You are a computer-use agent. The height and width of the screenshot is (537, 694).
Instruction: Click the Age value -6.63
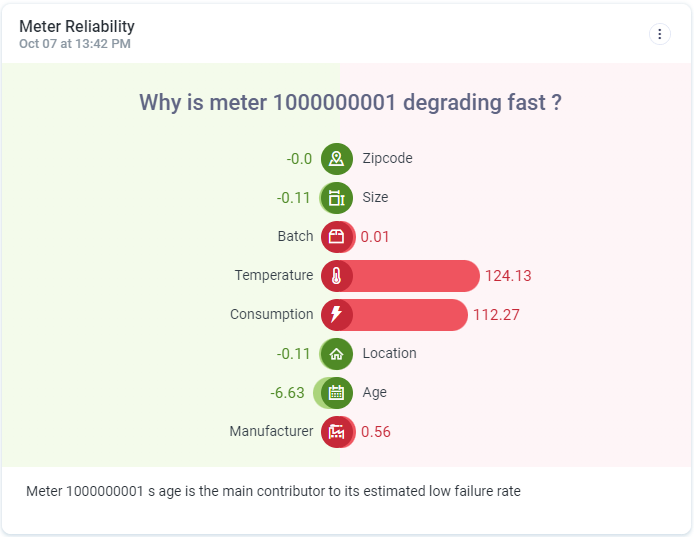[x=287, y=393]
